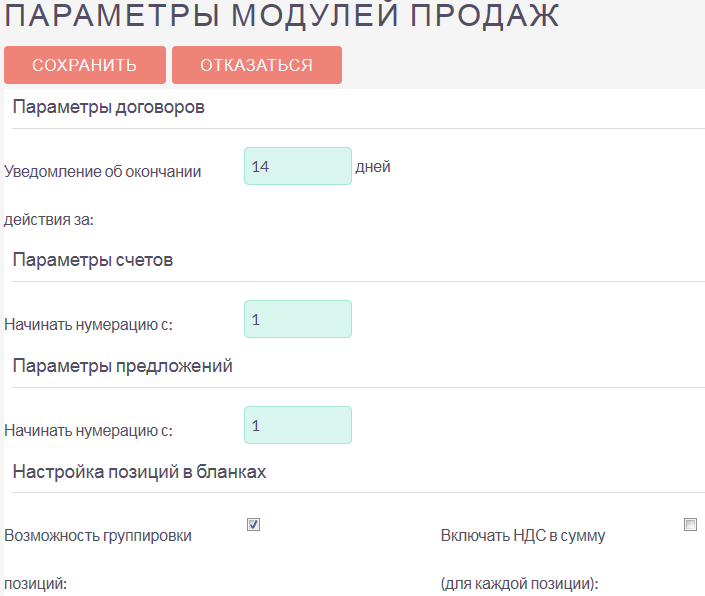Toggle the Возможность группировки позиций checkbox
Viewport: 705px width, 596px height.
[254, 524]
